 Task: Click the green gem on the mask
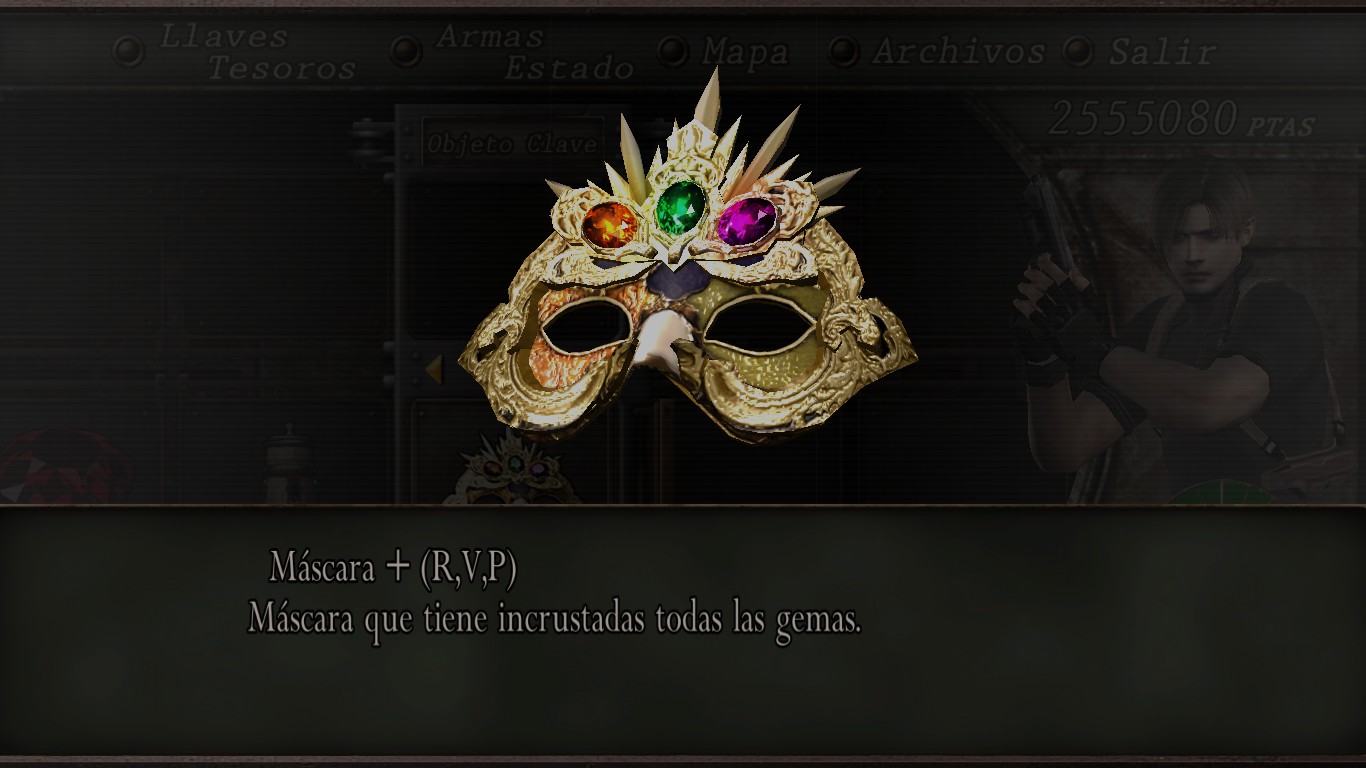(x=680, y=206)
